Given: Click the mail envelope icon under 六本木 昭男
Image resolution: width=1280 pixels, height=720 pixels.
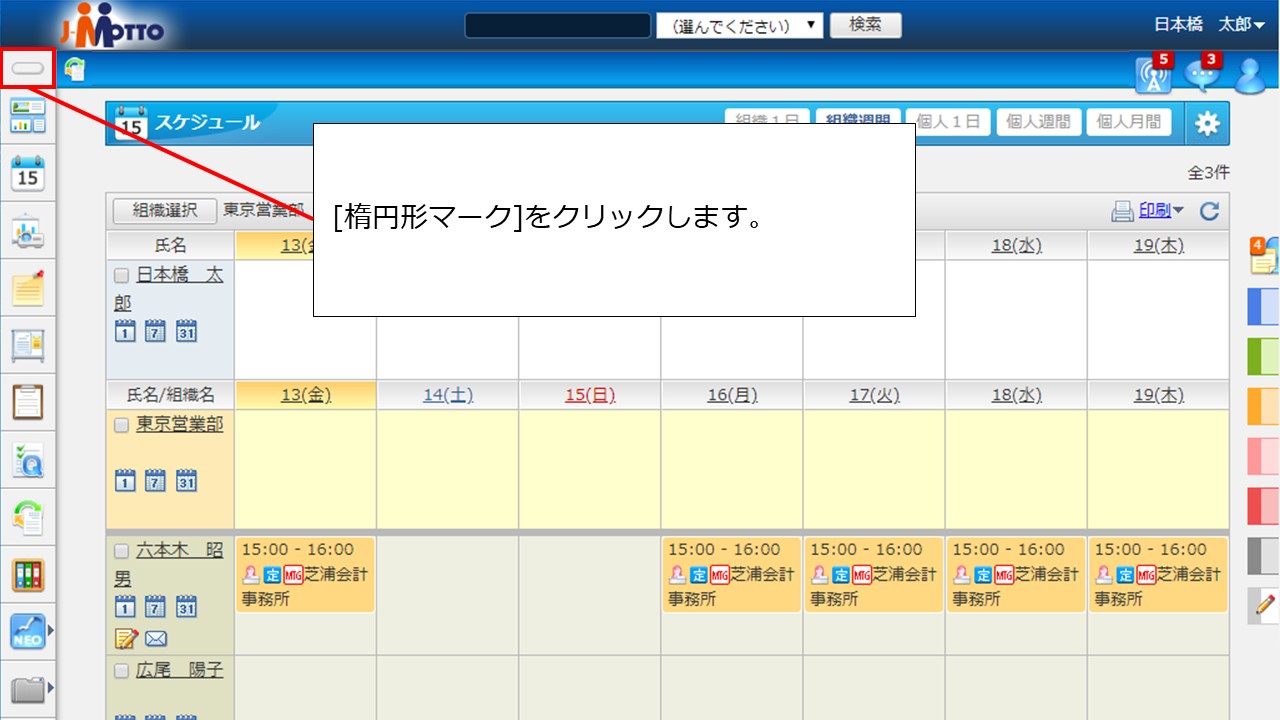Looking at the screenshot, I should coord(156,638).
